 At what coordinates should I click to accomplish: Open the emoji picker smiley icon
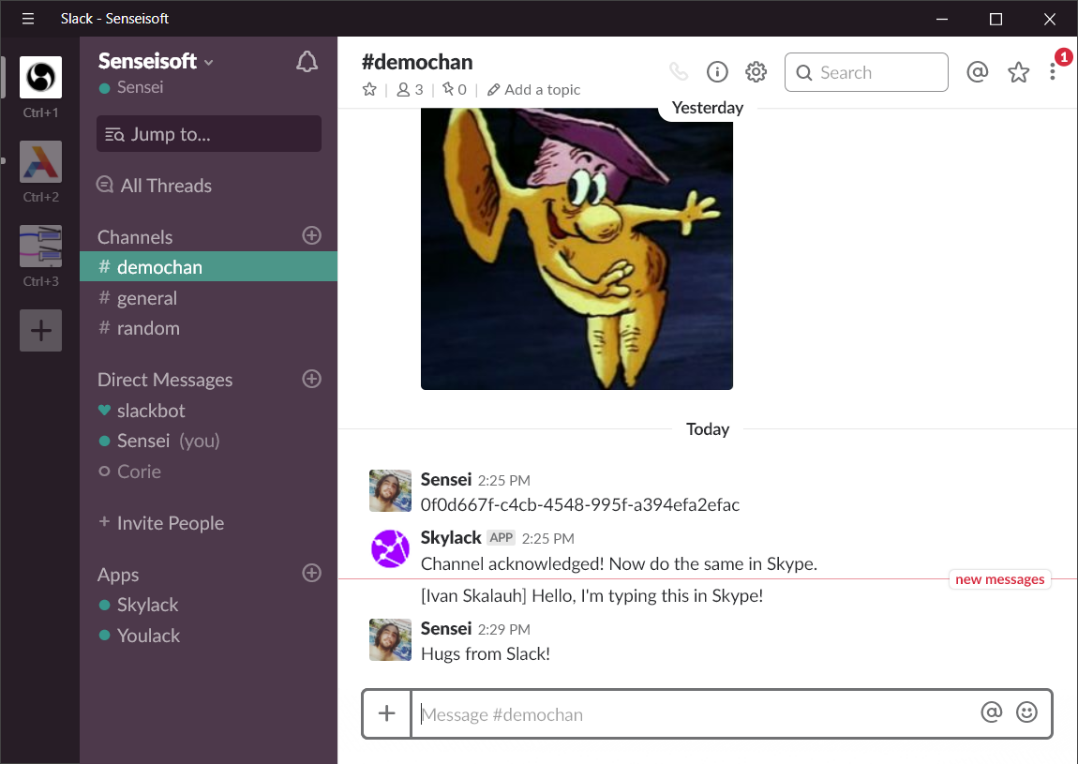tap(1027, 712)
